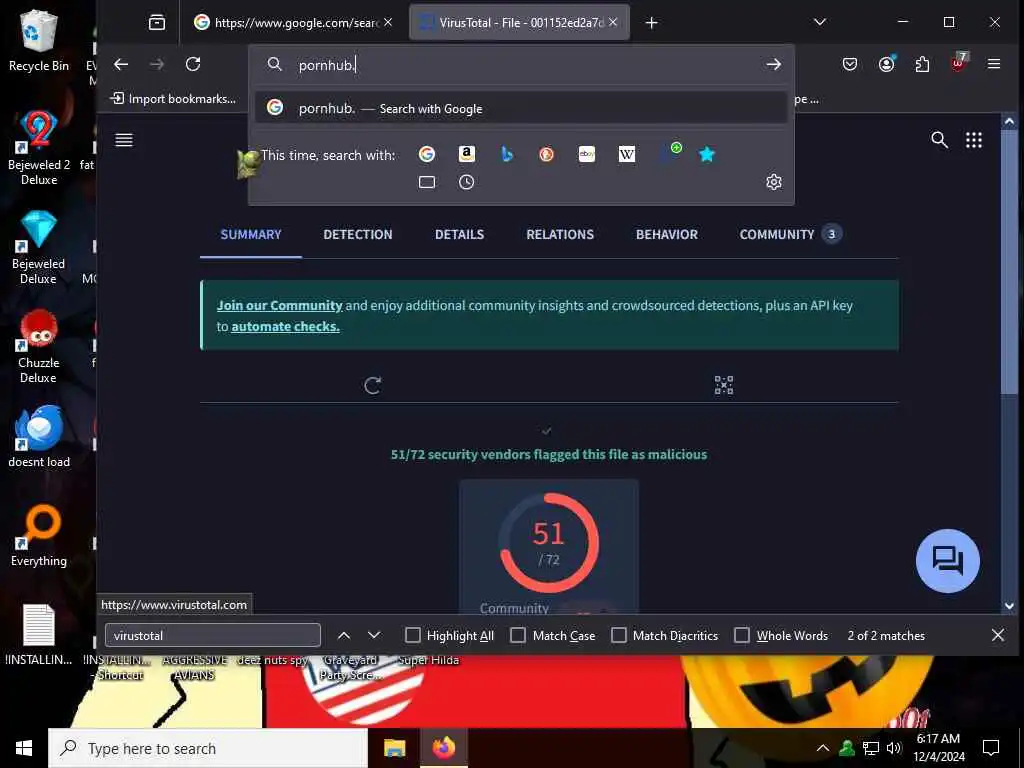This screenshot has height=768, width=1024.
Task: Open the list all tabs dropdown
Action: point(820,23)
